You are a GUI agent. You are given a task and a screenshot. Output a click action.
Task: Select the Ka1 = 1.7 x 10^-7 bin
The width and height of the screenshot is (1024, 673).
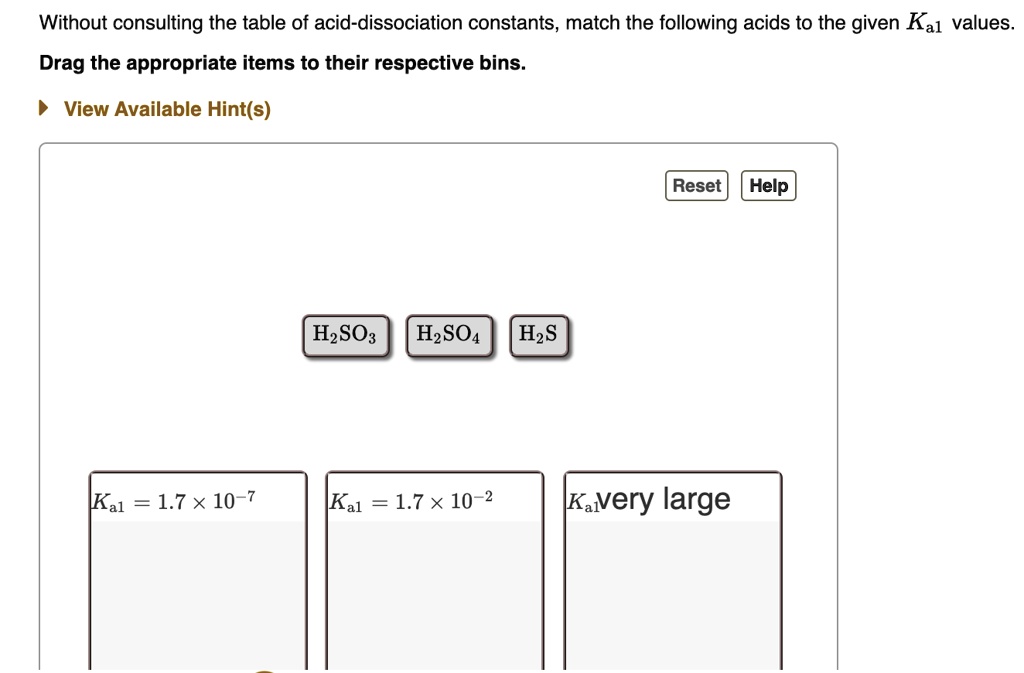pyautogui.click(x=197, y=570)
